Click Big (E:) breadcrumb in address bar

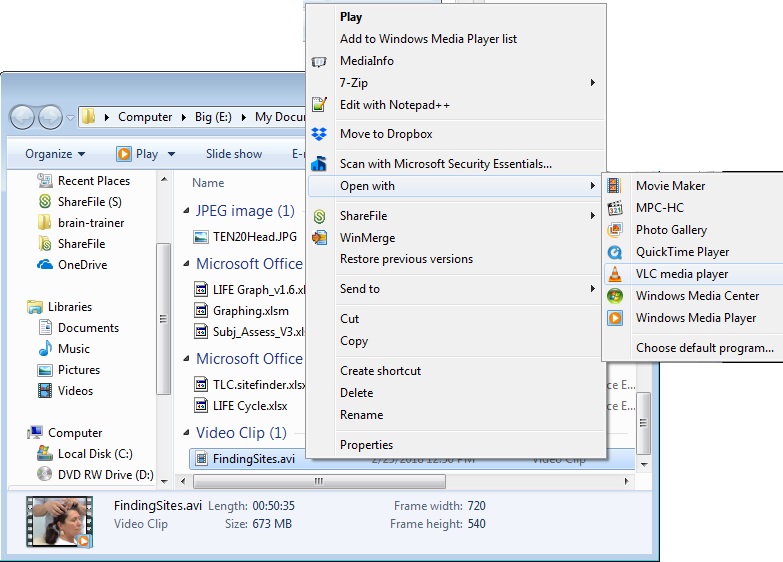tap(213, 117)
